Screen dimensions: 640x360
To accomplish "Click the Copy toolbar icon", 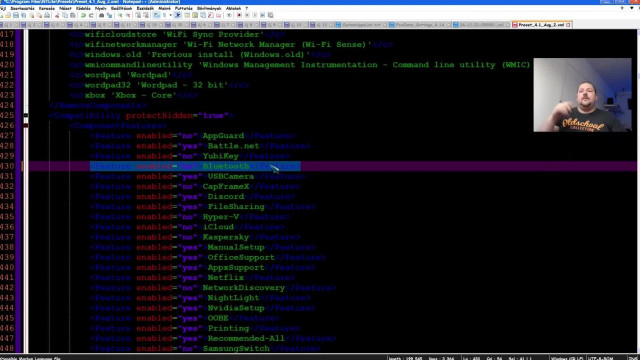I will click(x=65, y=15).
